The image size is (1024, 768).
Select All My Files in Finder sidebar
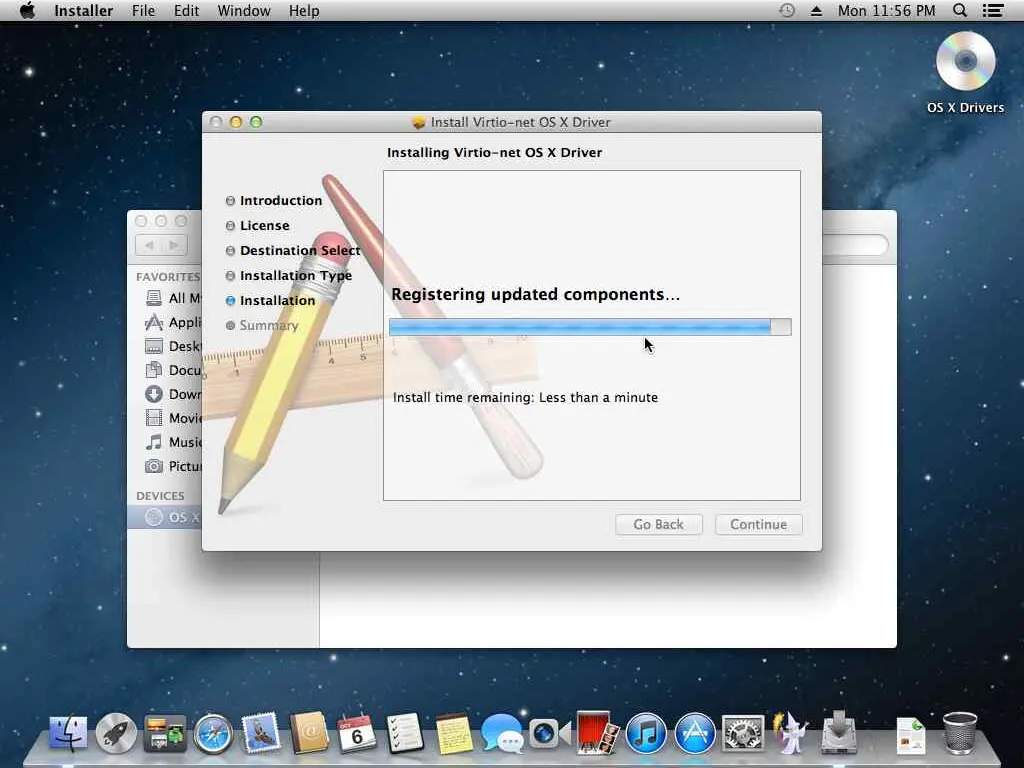(x=172, y=298)
